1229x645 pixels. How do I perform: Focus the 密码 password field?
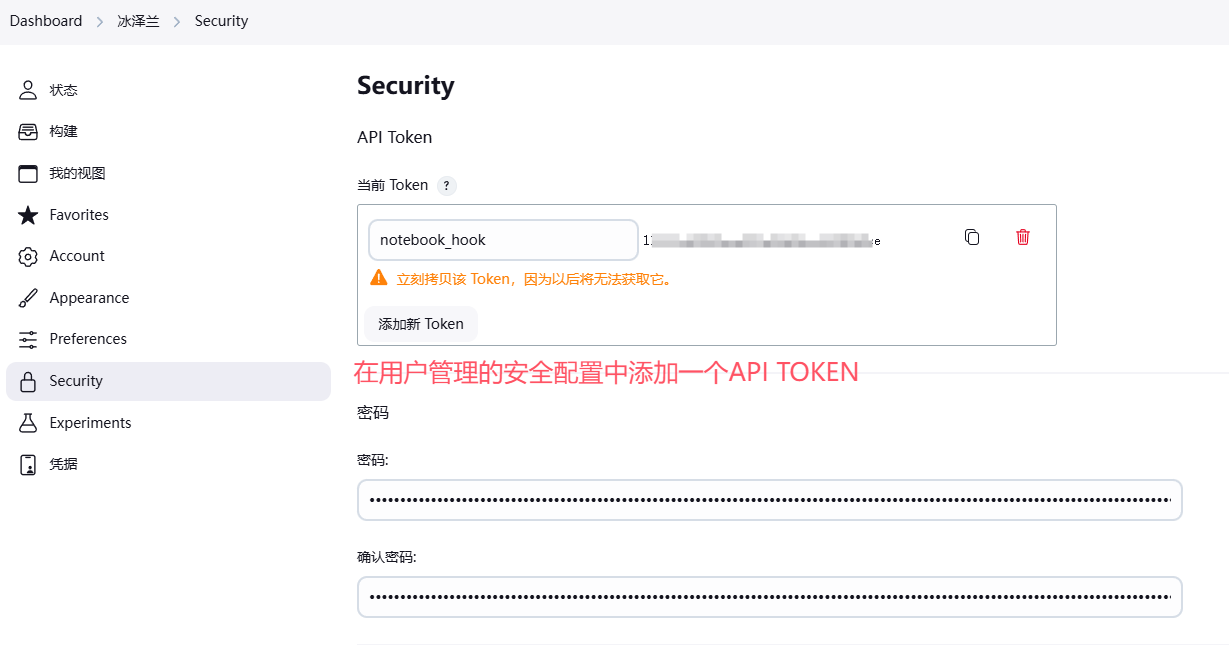pos(769,500)
